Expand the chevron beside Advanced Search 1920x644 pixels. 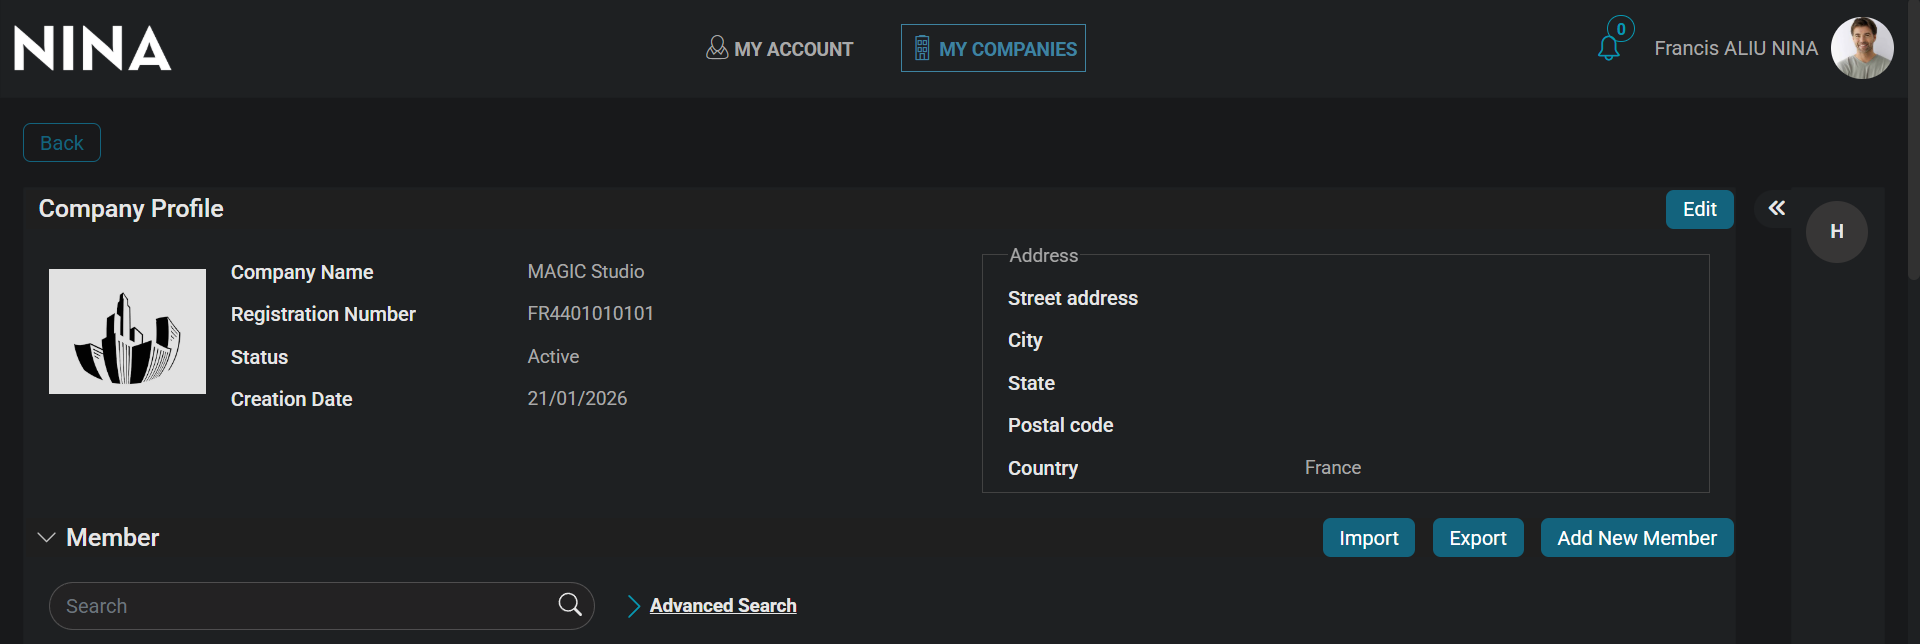(x=633, y=606)
